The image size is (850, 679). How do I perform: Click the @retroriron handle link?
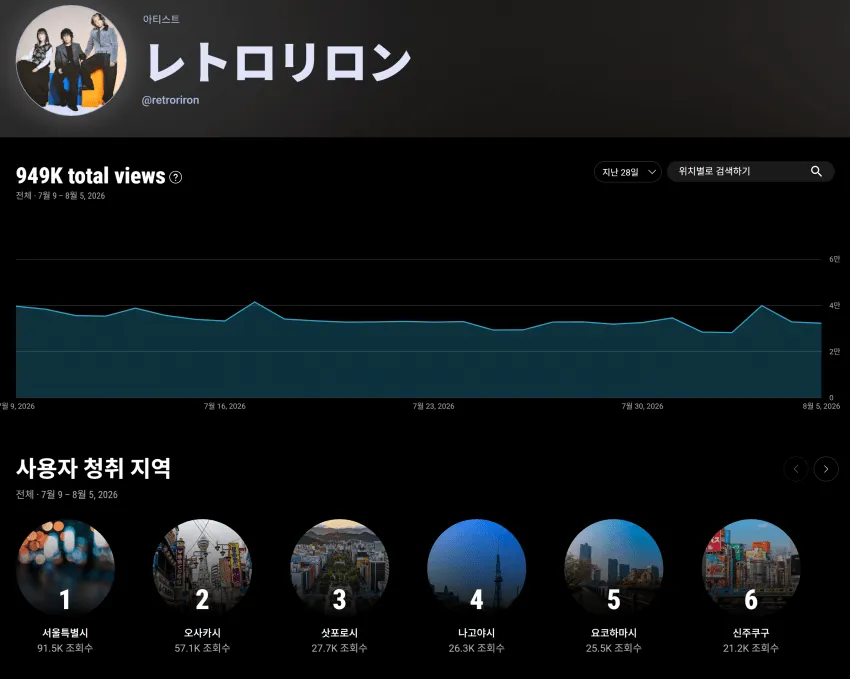[x=170, y=100]
